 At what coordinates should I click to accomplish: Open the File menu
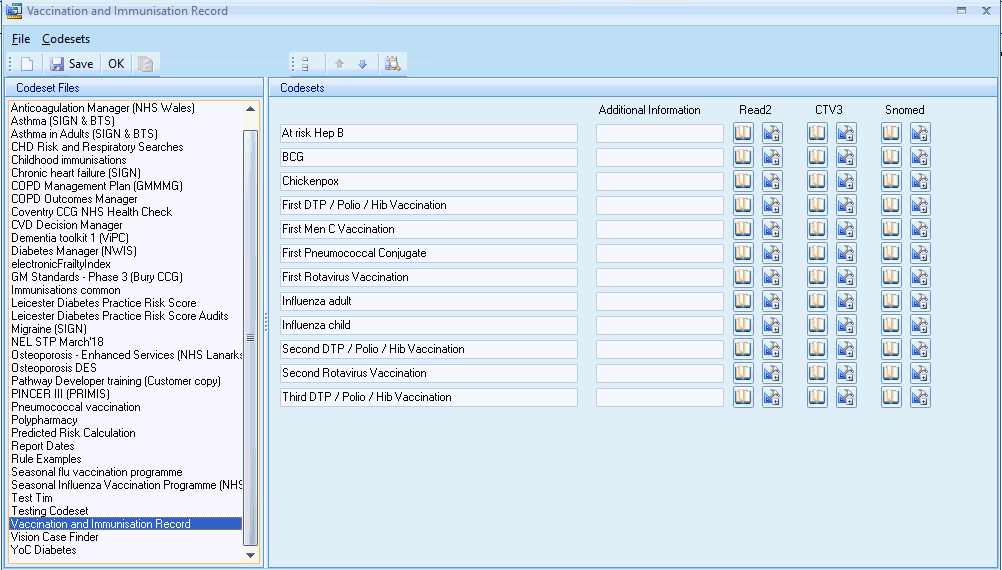[21, 39]
